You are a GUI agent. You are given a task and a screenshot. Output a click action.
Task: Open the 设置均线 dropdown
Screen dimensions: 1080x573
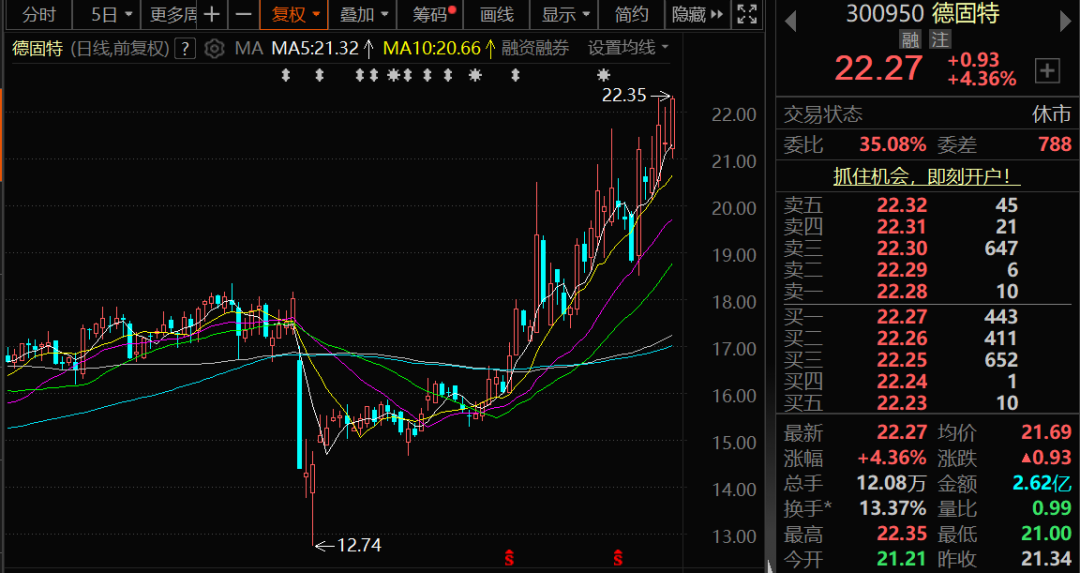(628, 48)
